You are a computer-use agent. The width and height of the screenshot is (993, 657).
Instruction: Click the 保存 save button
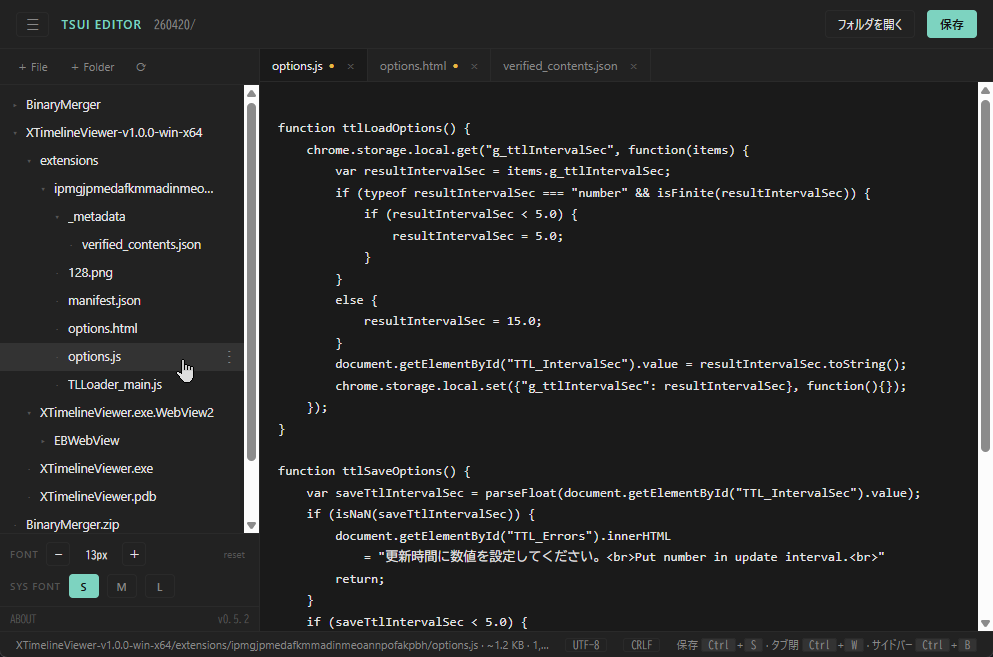[951, 25]
